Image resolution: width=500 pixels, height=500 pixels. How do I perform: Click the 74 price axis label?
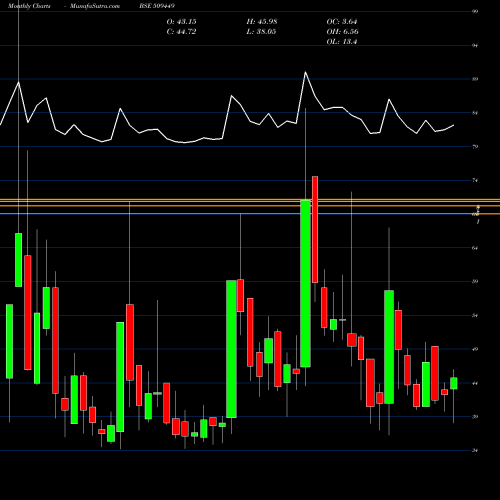coord(475,180)
